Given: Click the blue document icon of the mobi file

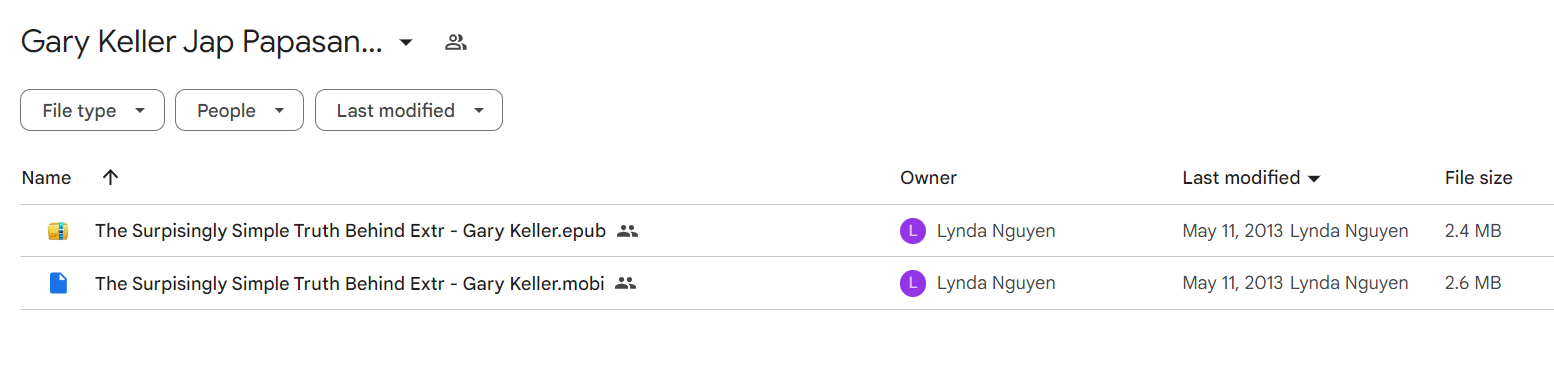Looking at the screenshot, I should [58, 283].
